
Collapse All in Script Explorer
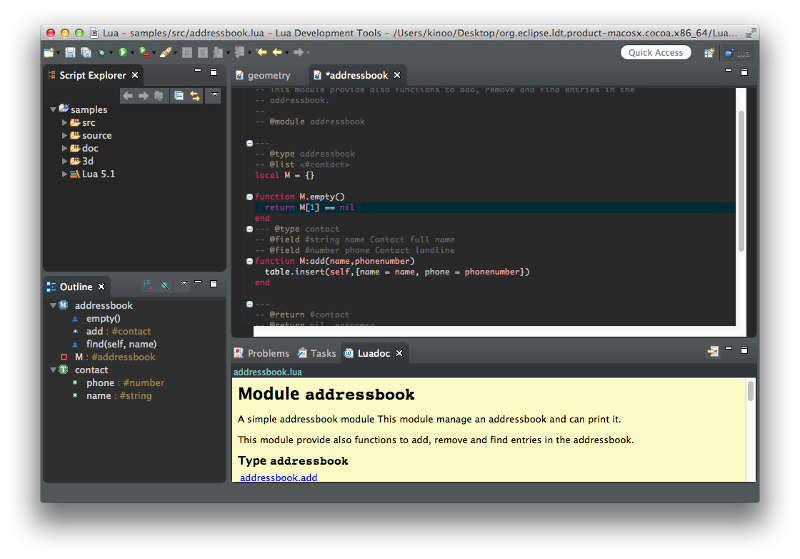pyautogui.click(x=179, y=96)
